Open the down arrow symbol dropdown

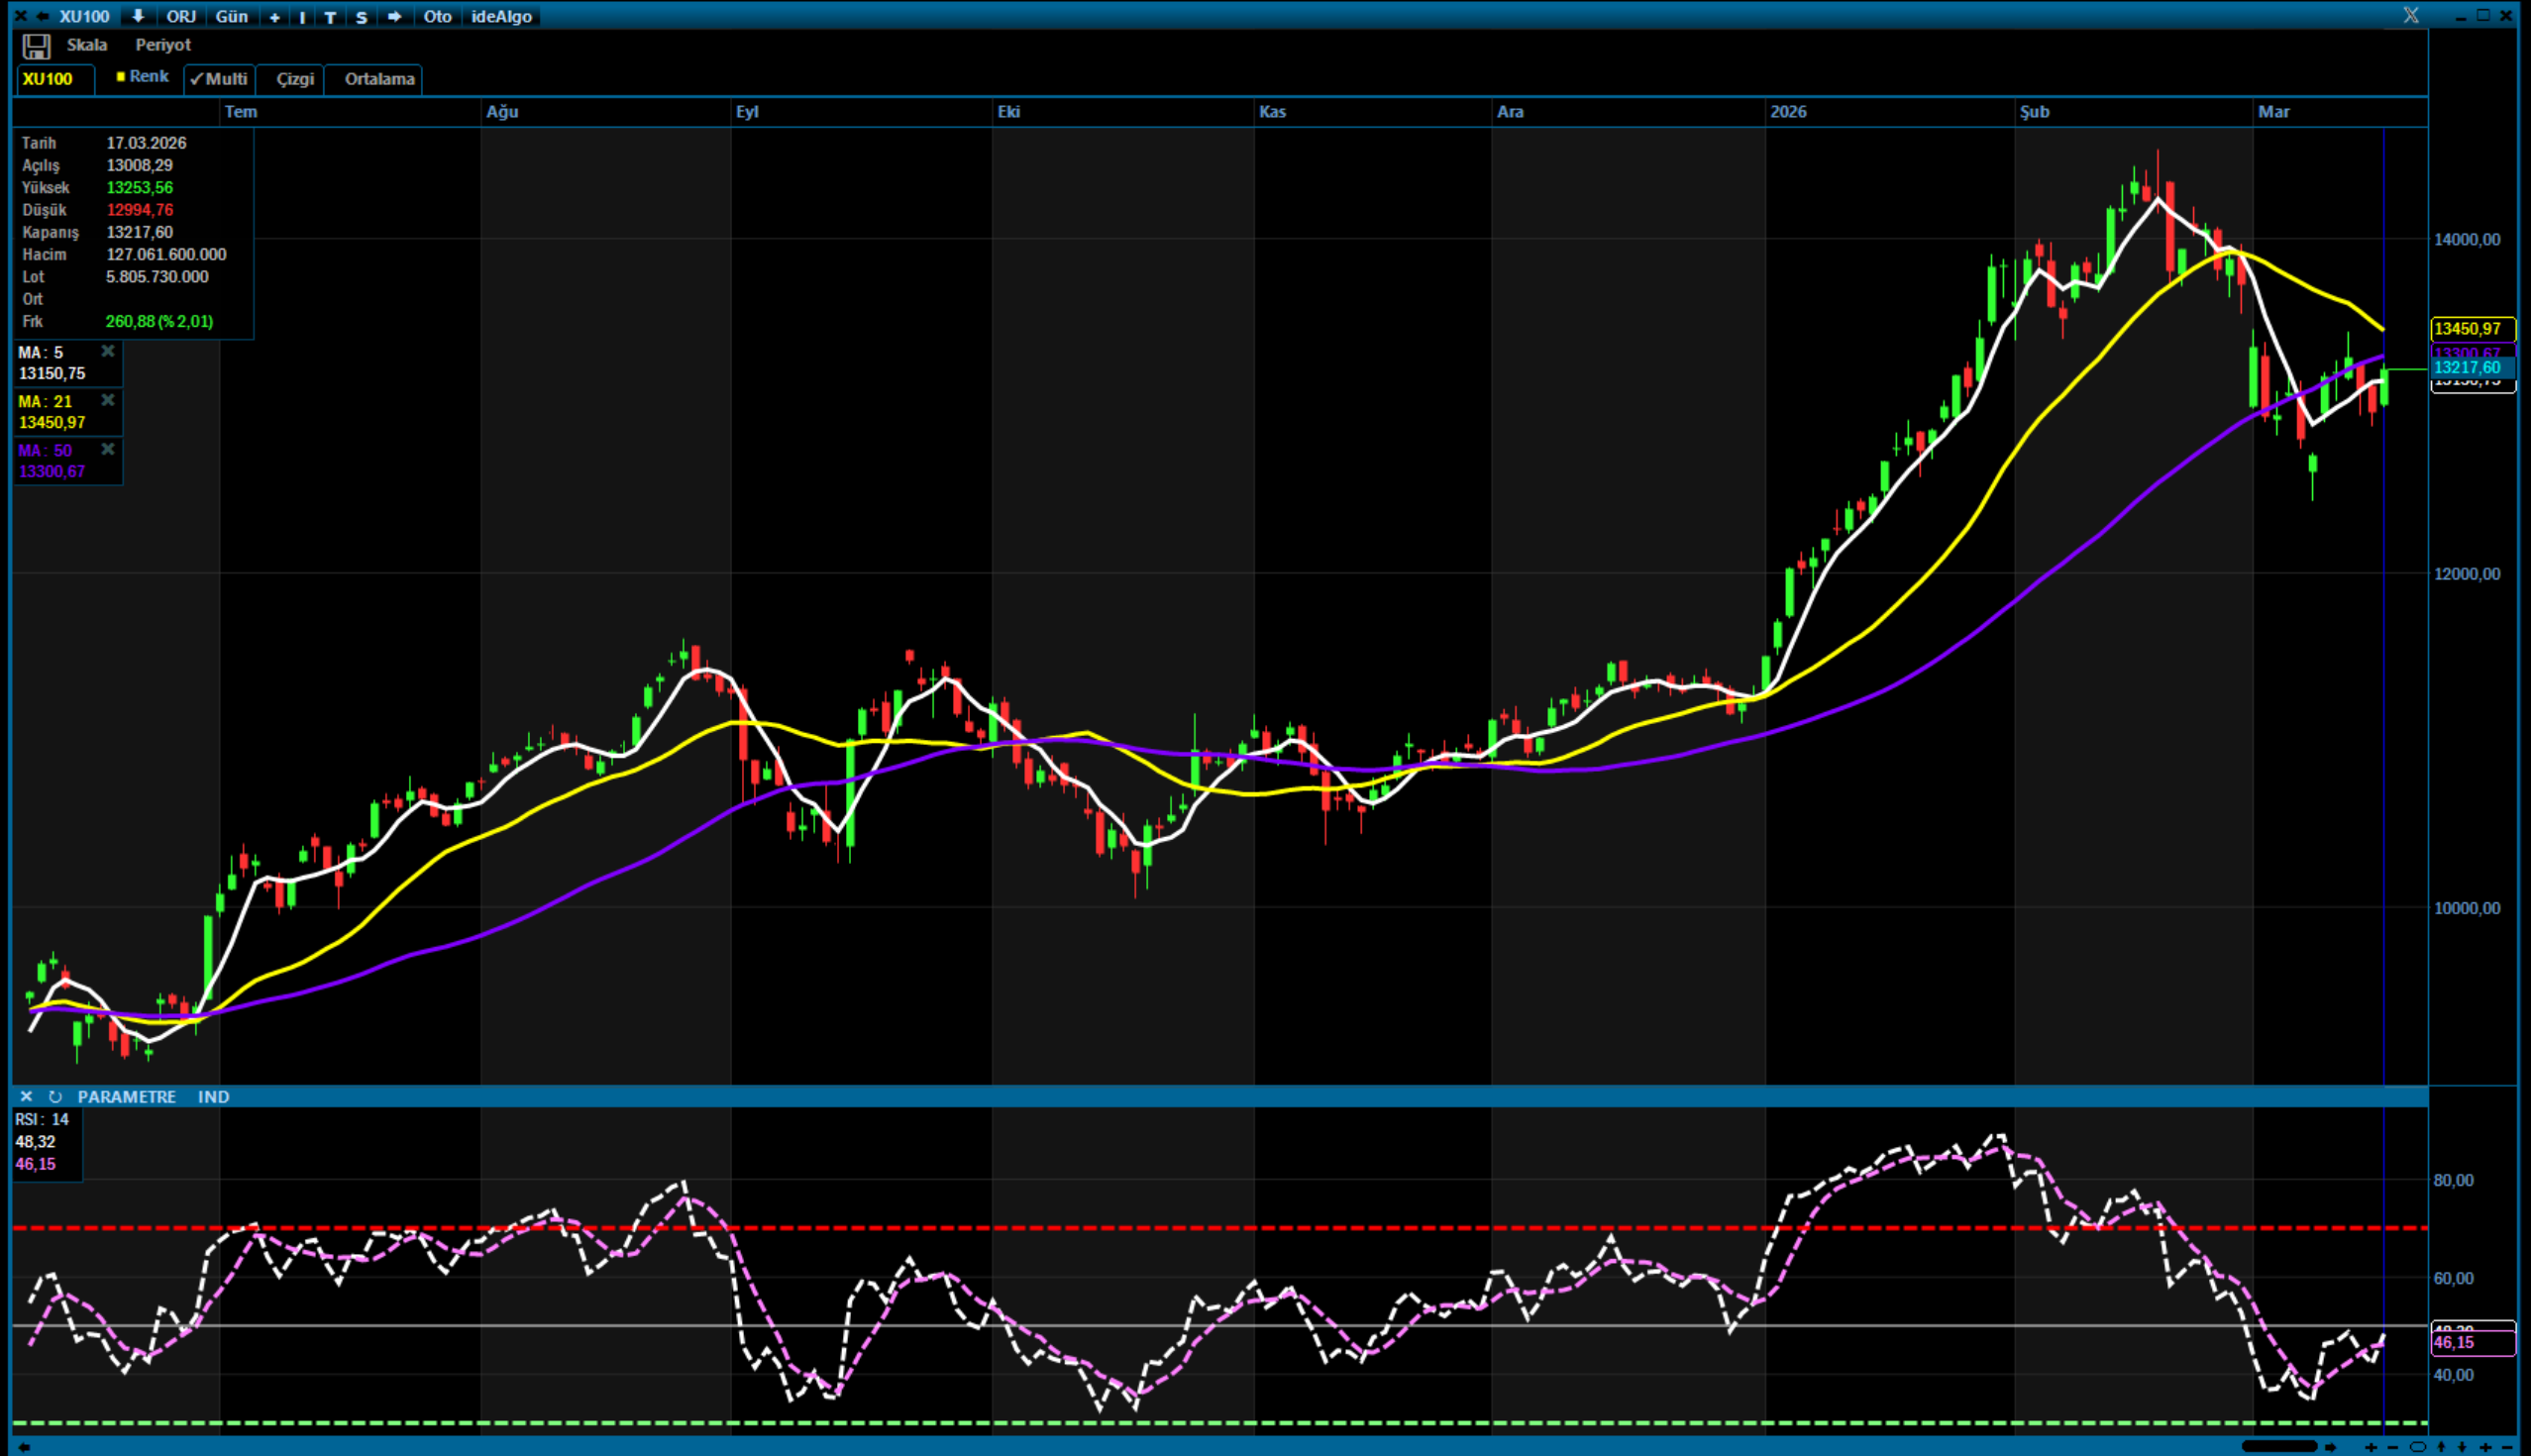(138, 16)
